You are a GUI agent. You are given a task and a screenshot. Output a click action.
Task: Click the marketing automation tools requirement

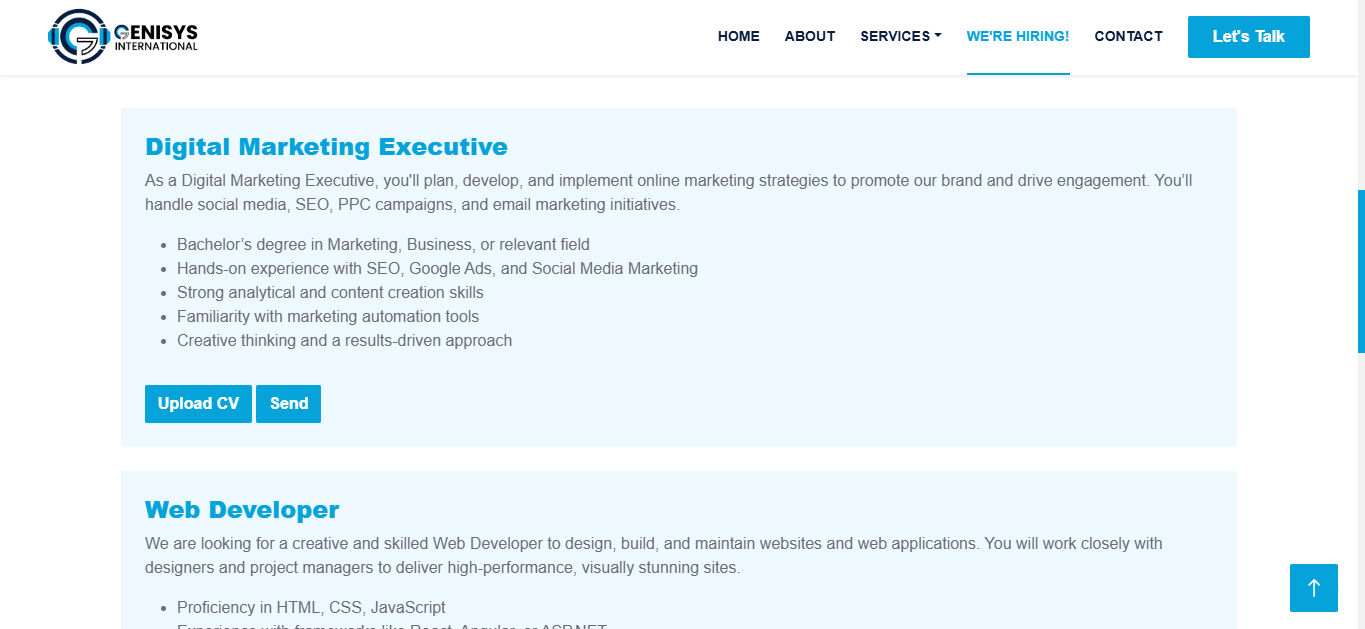point(328,317)
